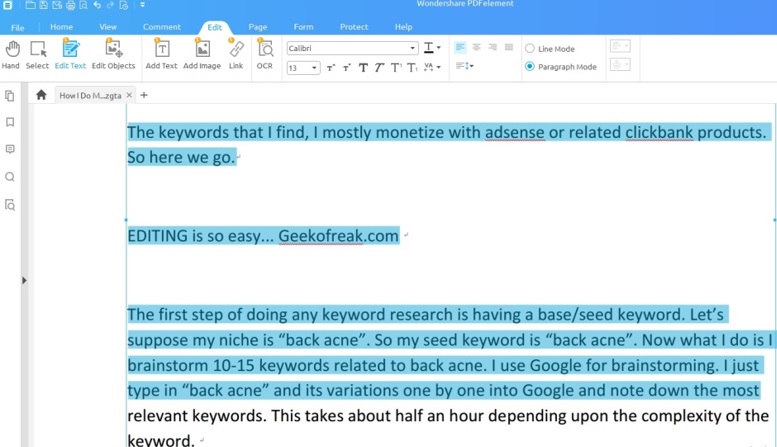Activate the Select tool

click(37, 54)
